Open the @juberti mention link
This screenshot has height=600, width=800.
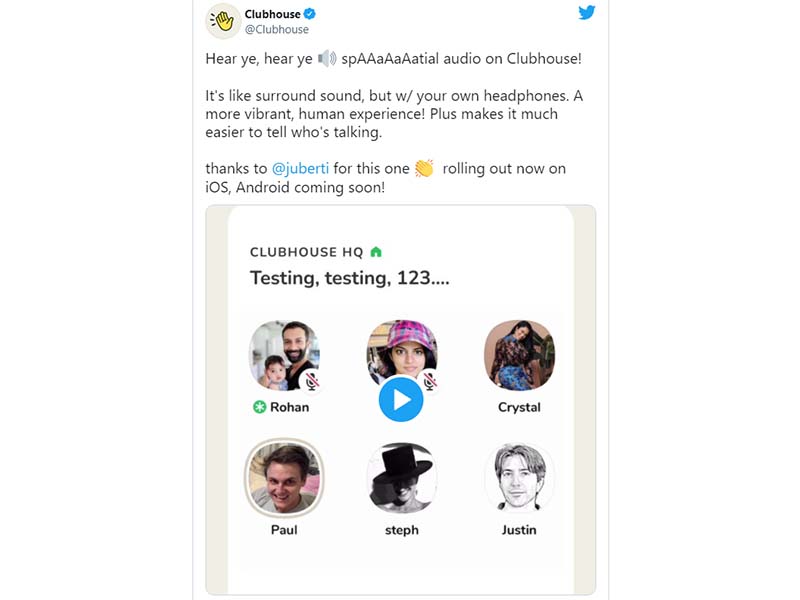298,169
